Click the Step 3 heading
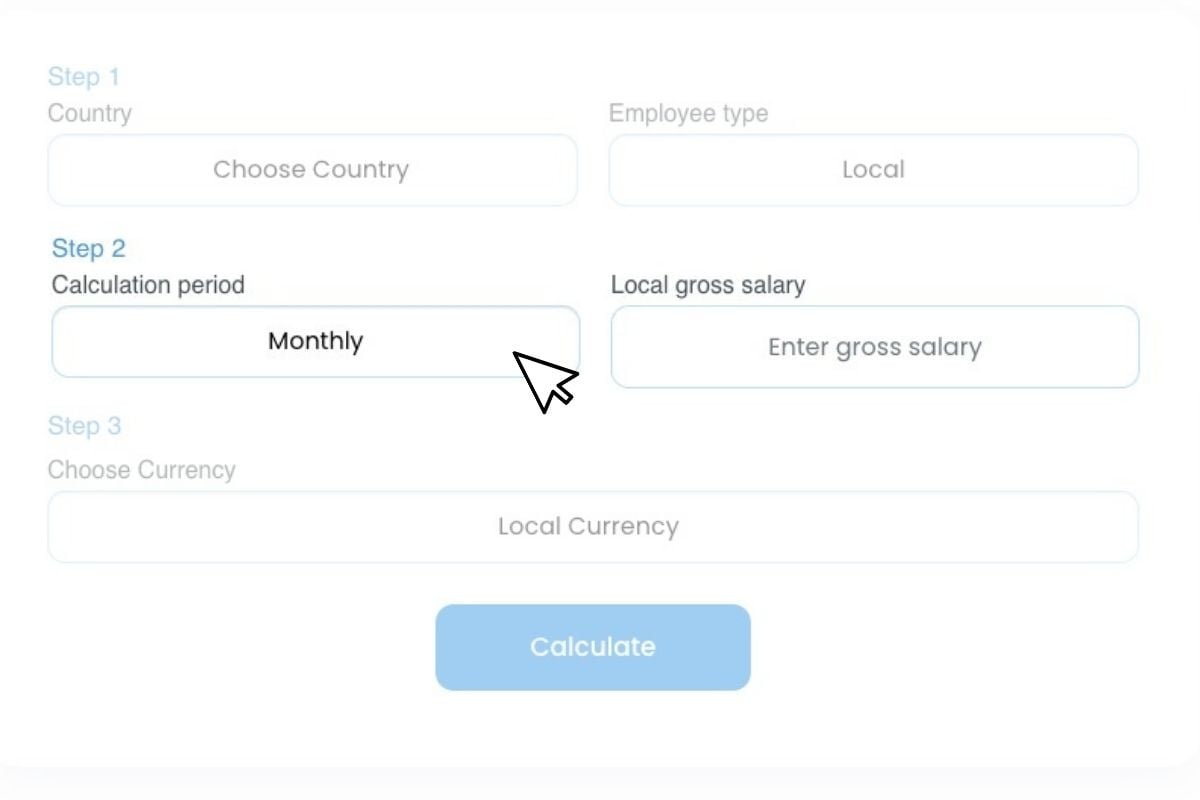This screenshot has width=1200, height=800. click(84, 425)
